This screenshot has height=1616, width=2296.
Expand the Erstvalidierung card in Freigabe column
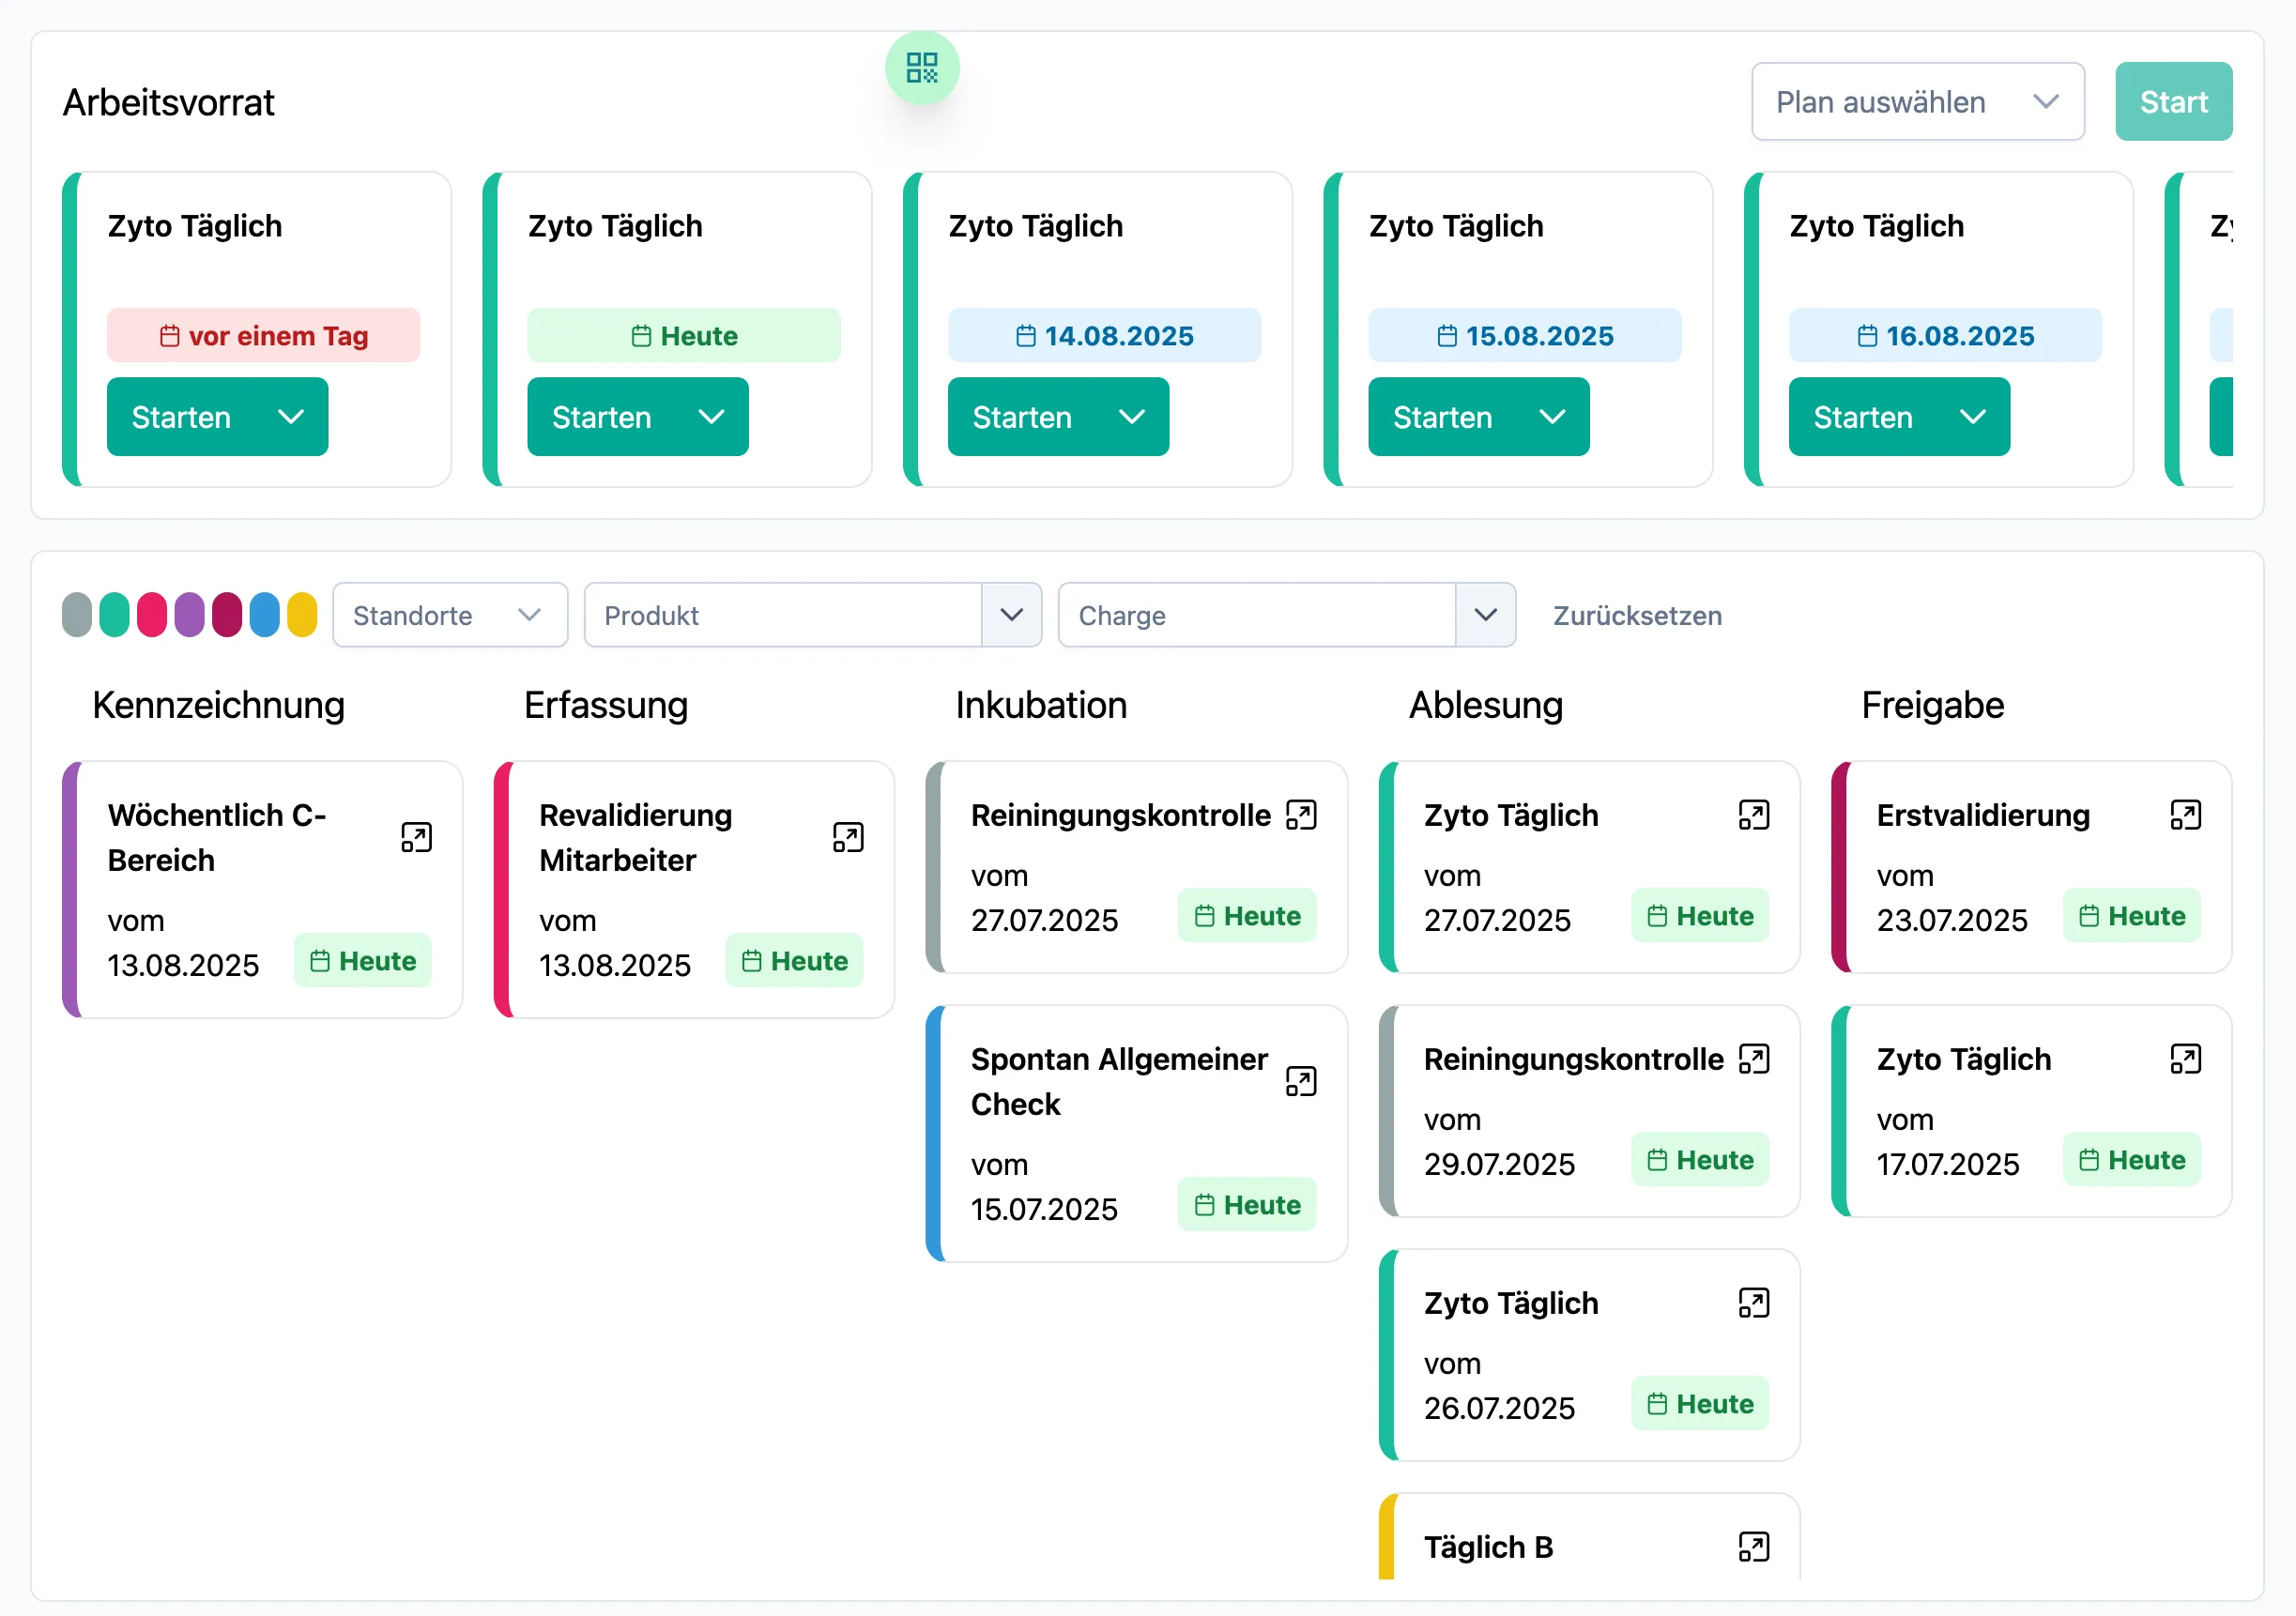point(2186,815)
